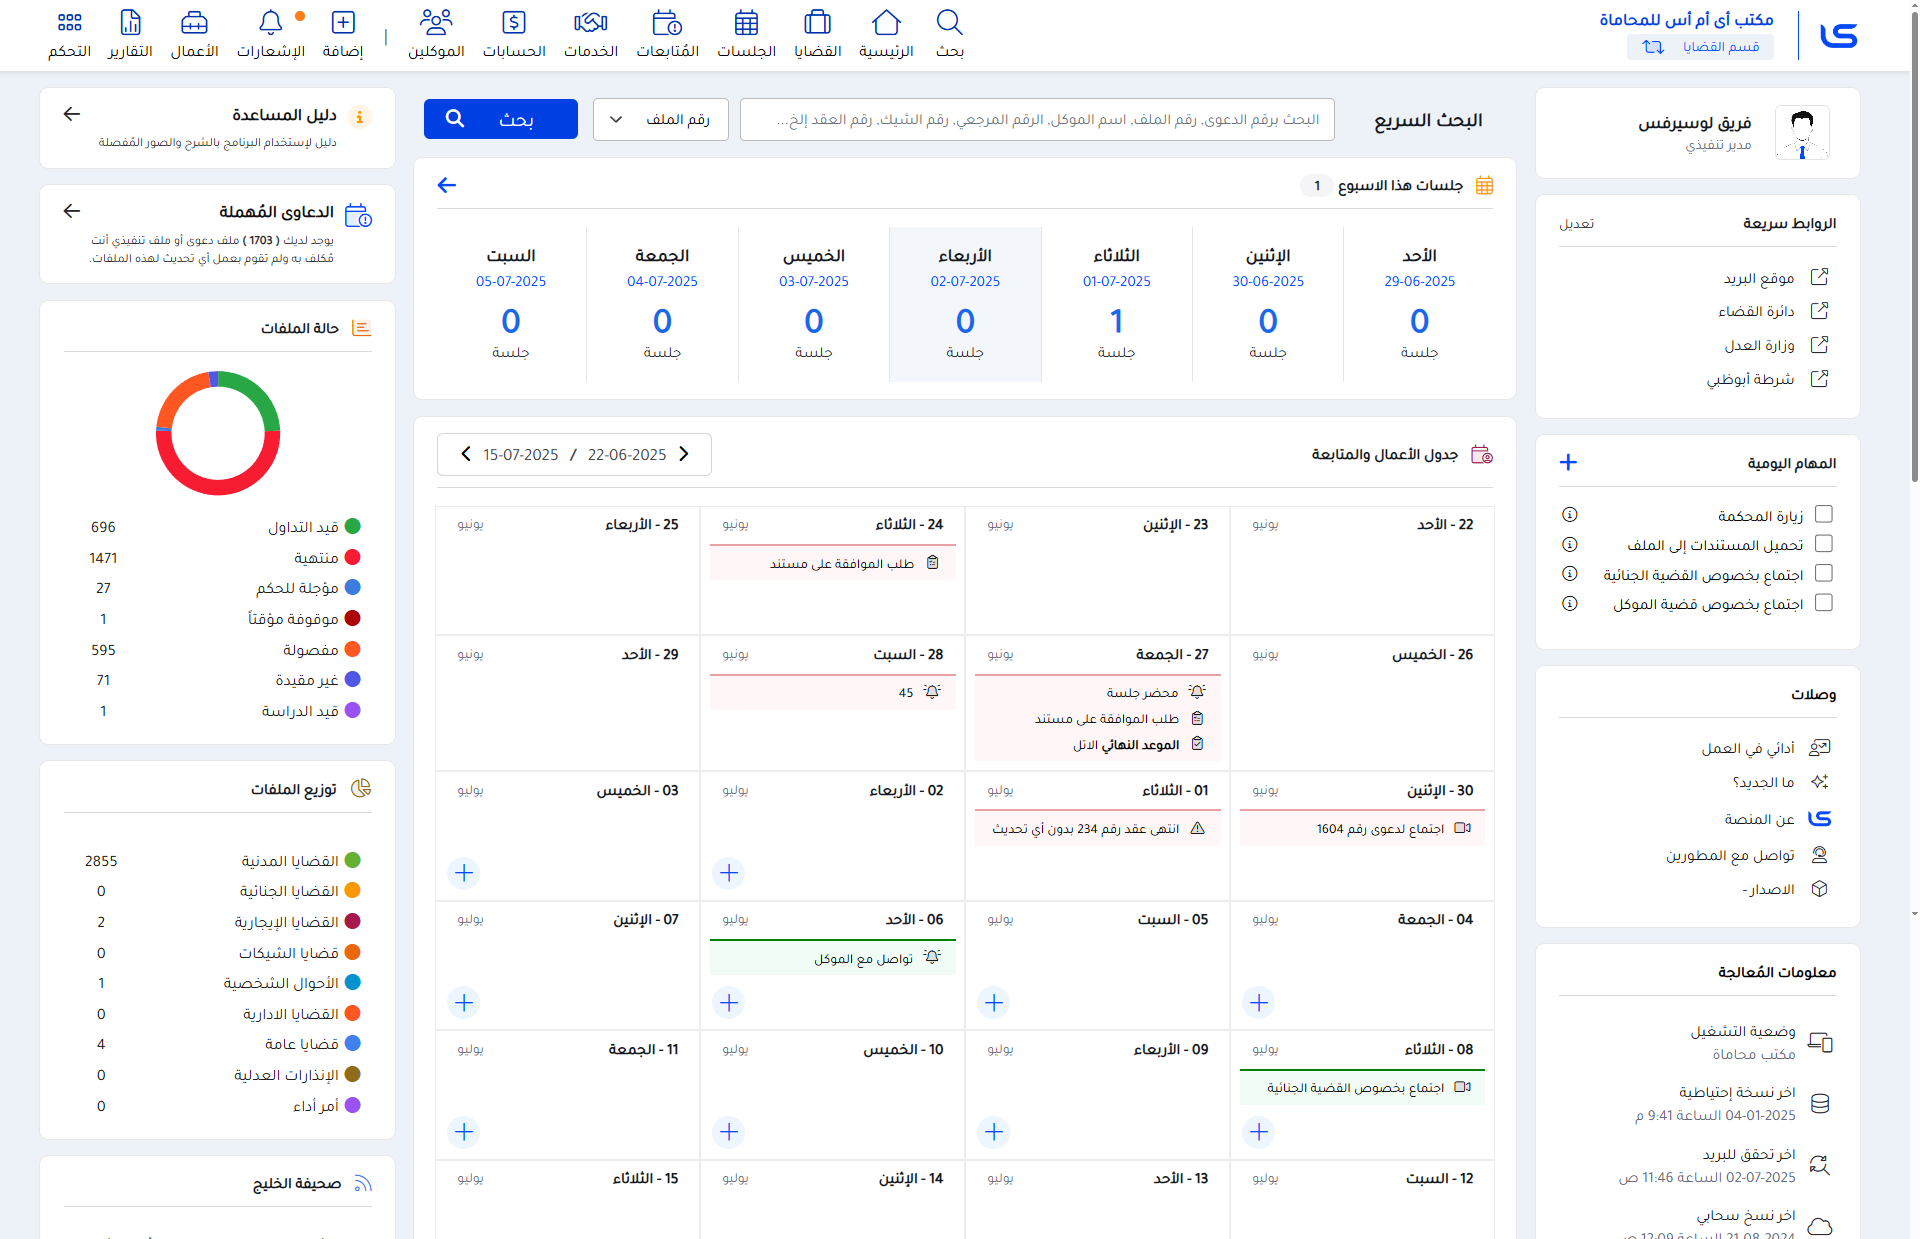The height and width of the screenshot is (1239, 1920).
Task: Click the blue بحث search button
Action: [x=500, y=119]
